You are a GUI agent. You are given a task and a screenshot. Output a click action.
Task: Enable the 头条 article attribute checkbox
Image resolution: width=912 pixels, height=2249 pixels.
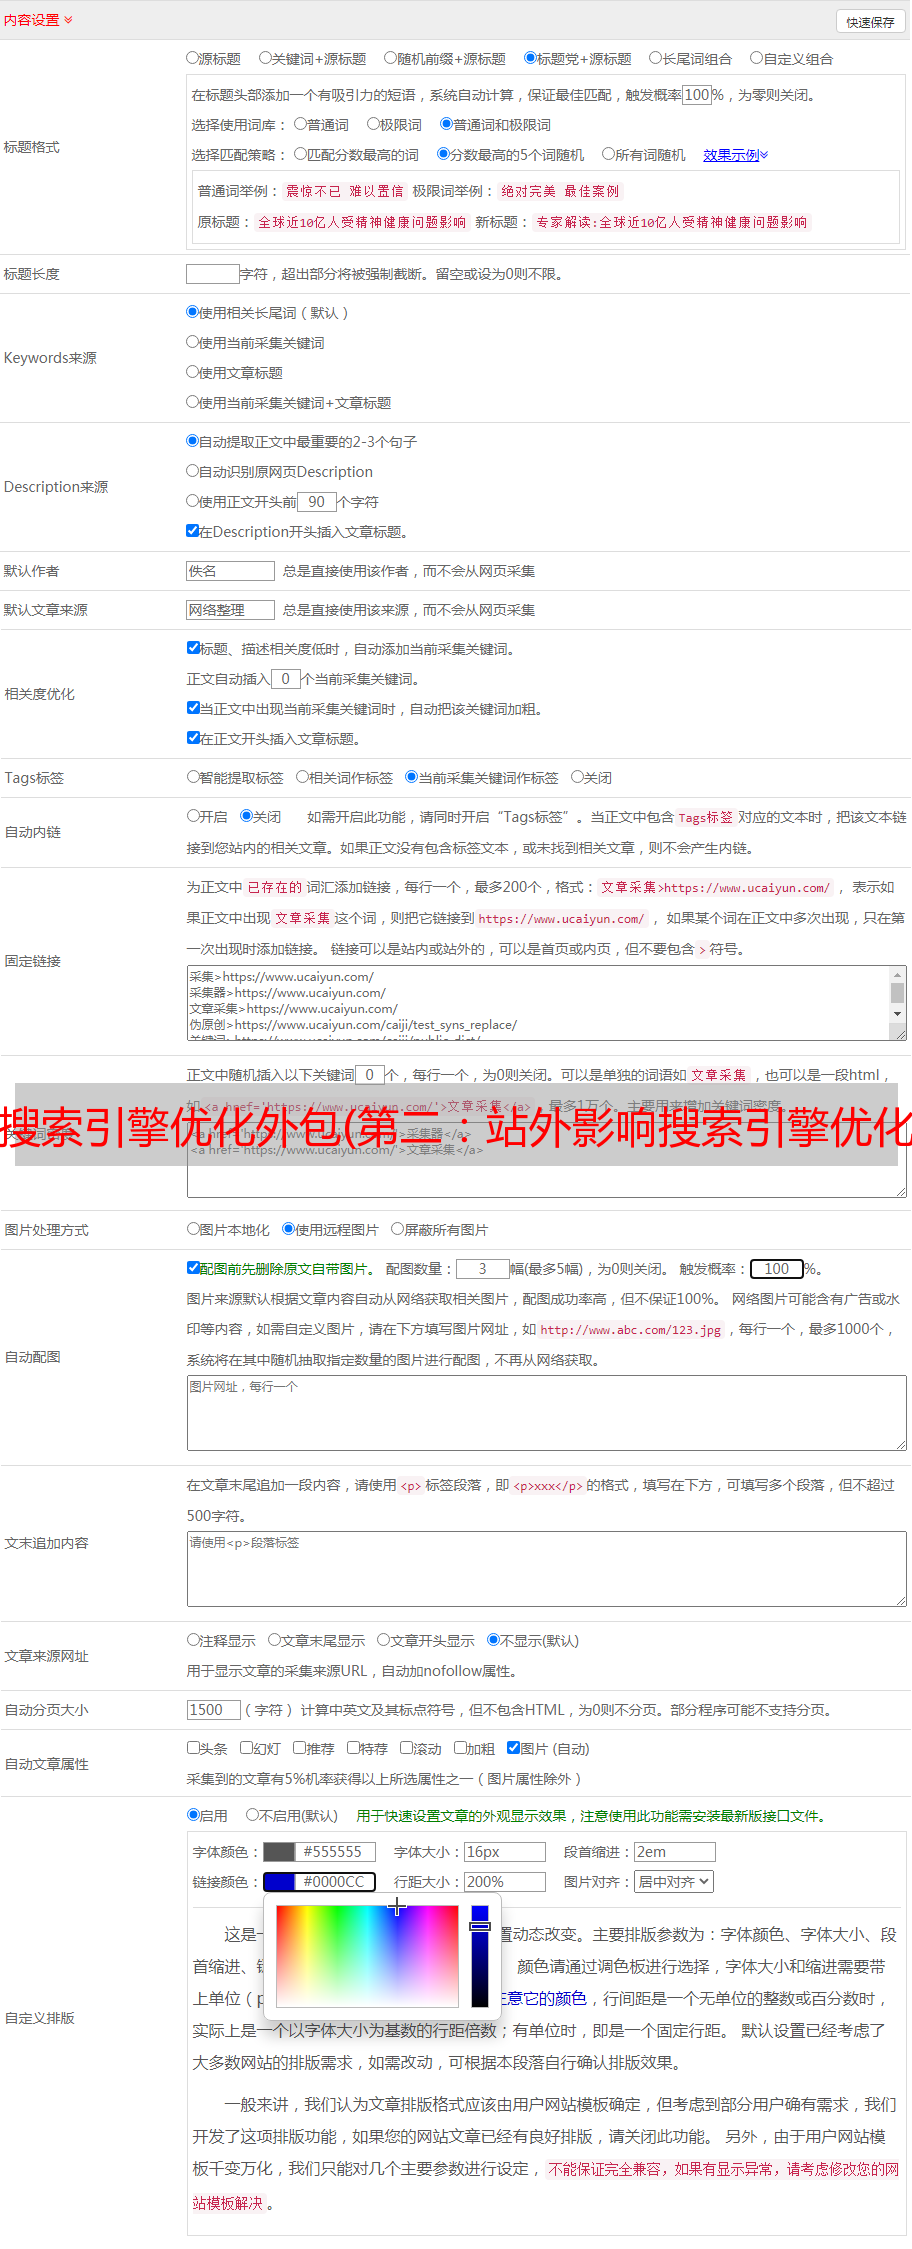[194, 1748]
